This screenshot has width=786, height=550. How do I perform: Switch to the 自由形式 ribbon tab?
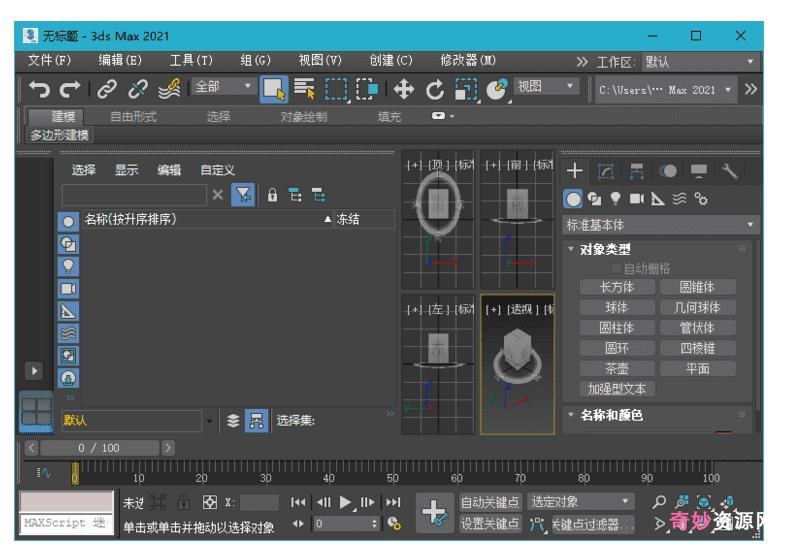pyautogui.click(x=133, y=117)
